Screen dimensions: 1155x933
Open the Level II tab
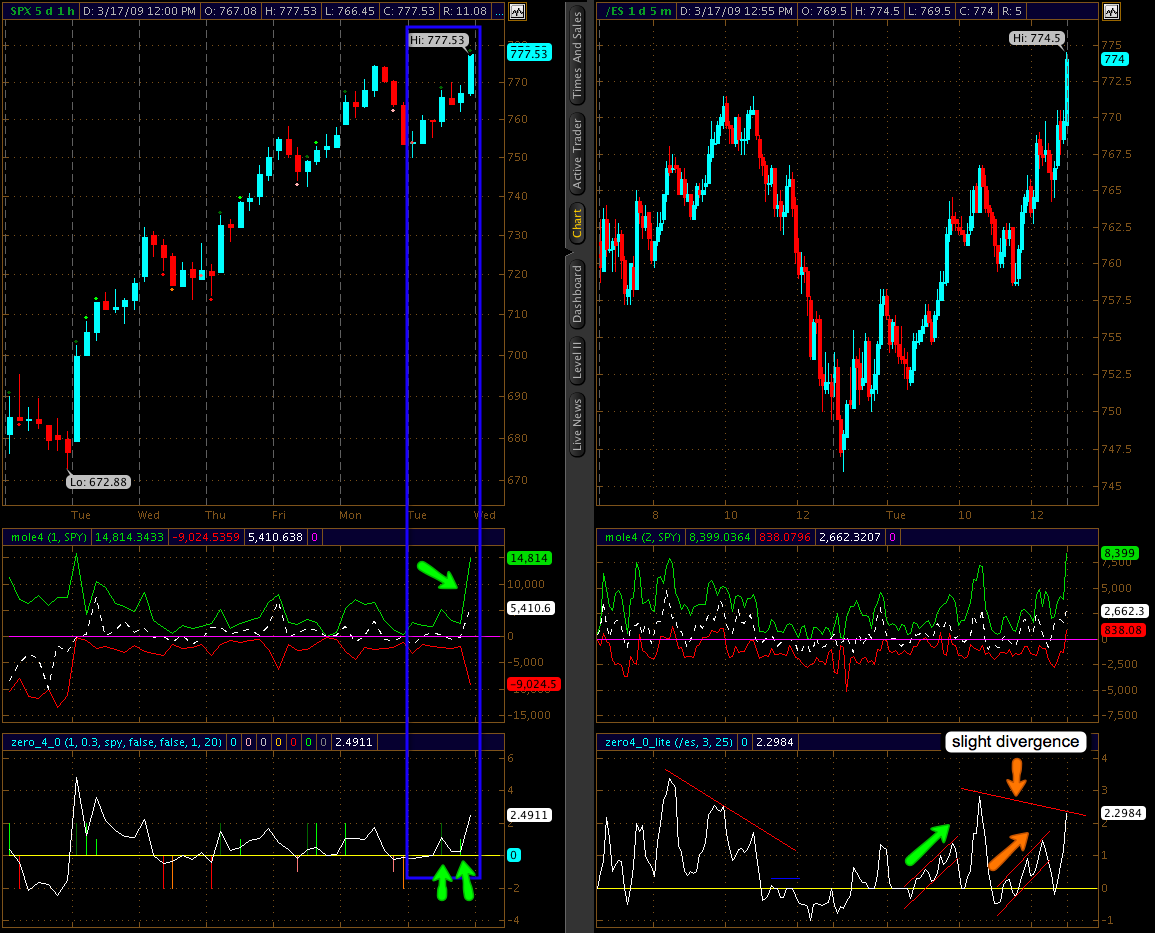point(577,360)
